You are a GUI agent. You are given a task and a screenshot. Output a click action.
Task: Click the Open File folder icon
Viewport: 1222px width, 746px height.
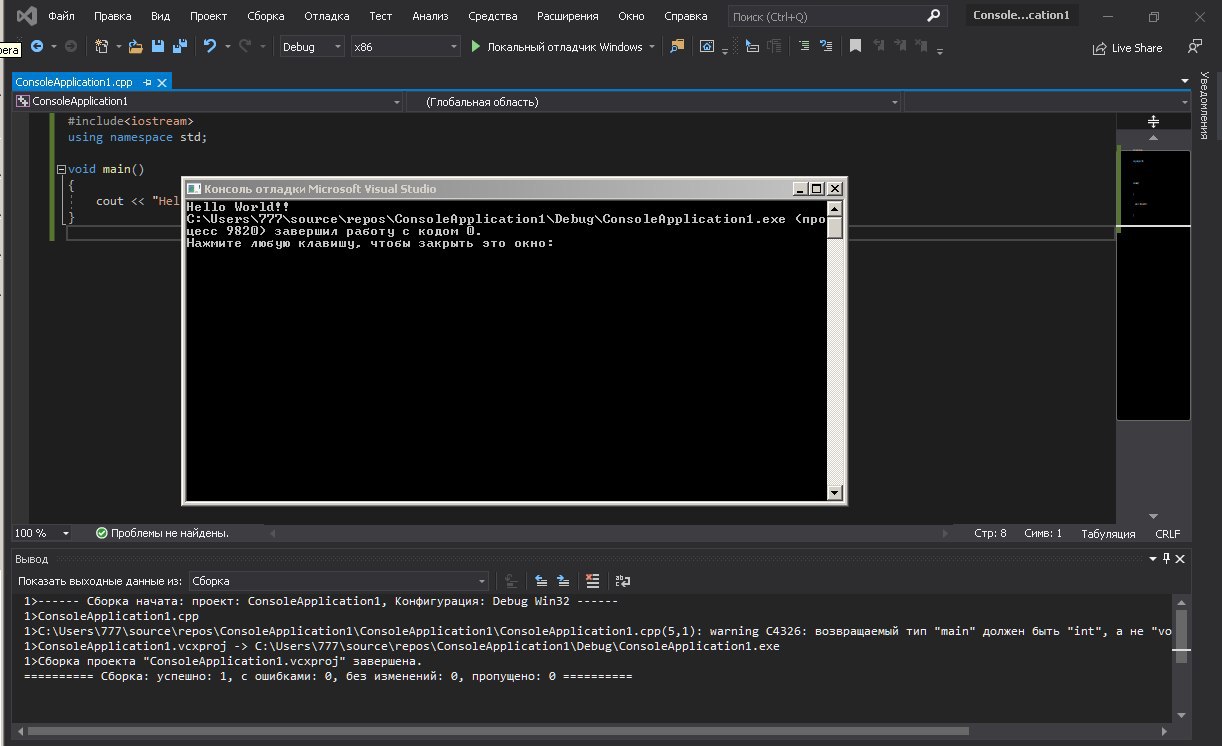(136, 46)
